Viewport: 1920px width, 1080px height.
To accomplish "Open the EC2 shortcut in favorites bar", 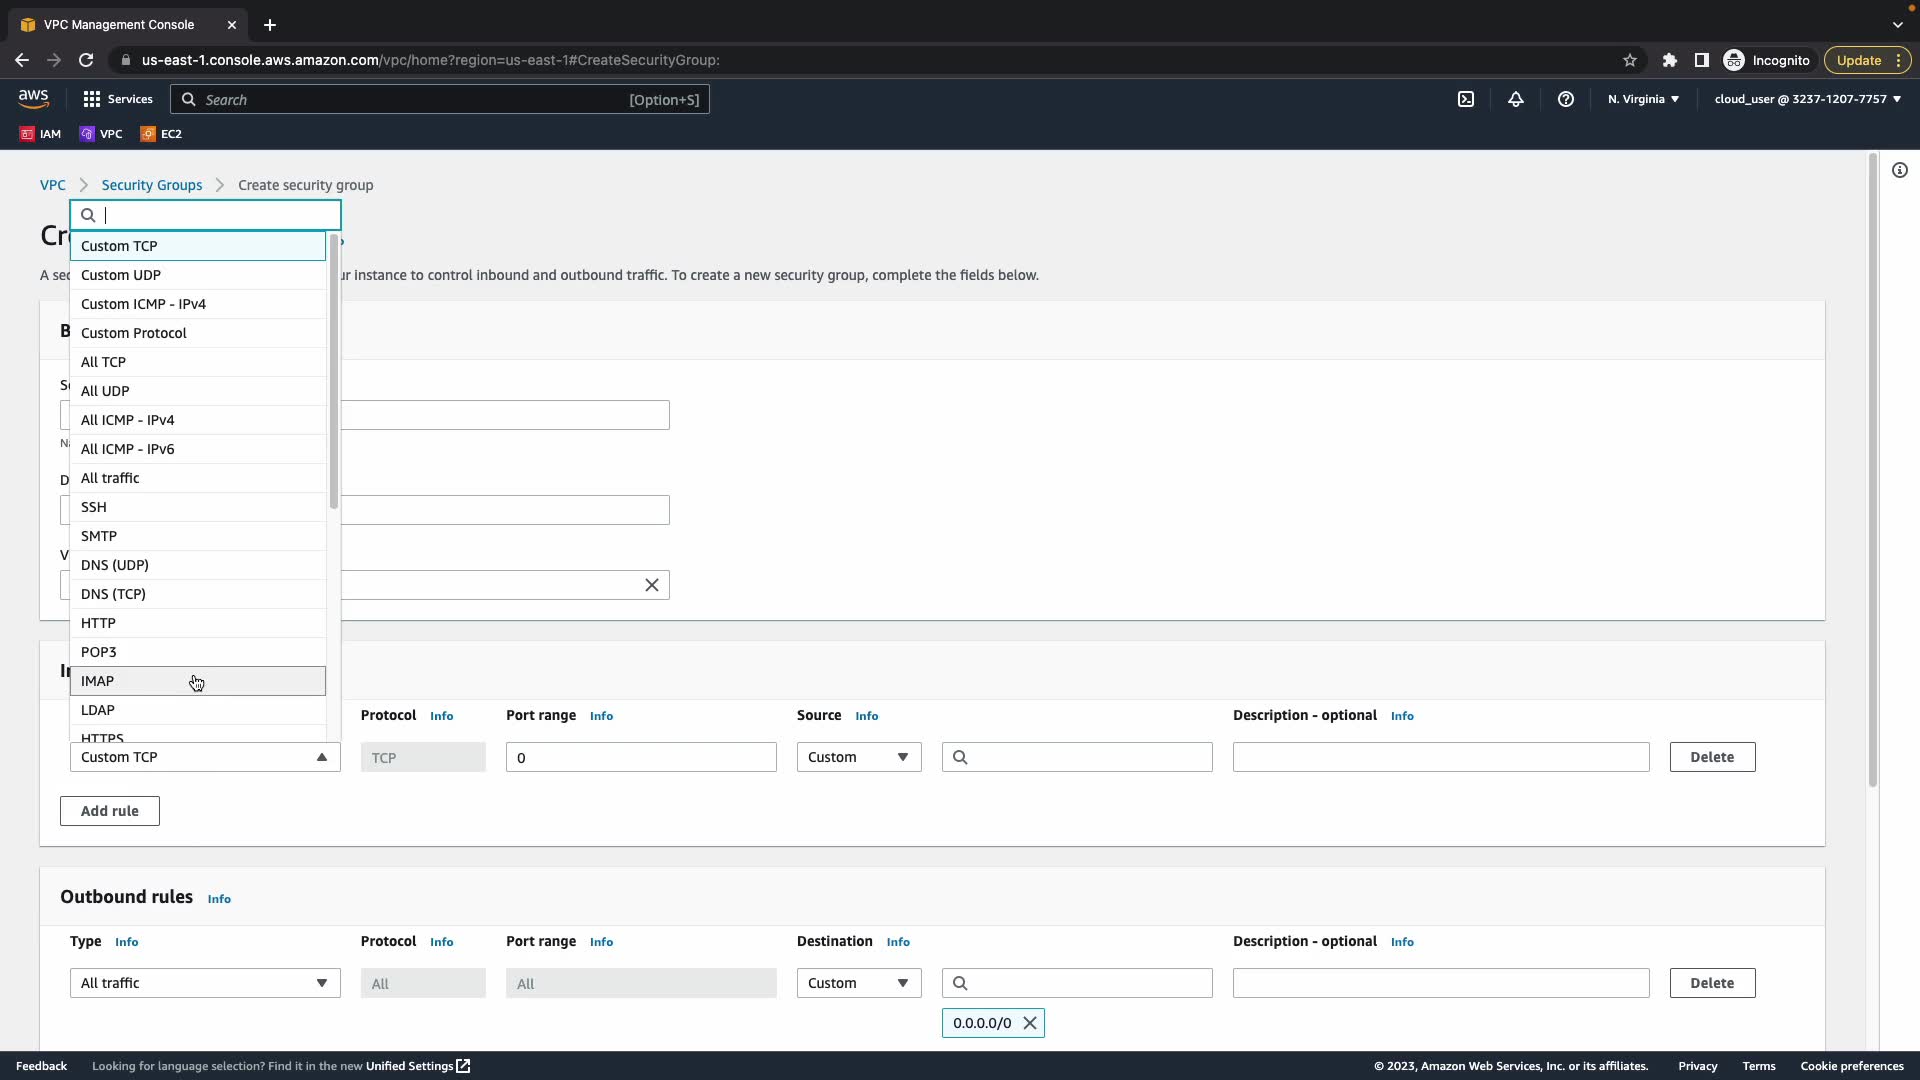I will click(161, 134).
